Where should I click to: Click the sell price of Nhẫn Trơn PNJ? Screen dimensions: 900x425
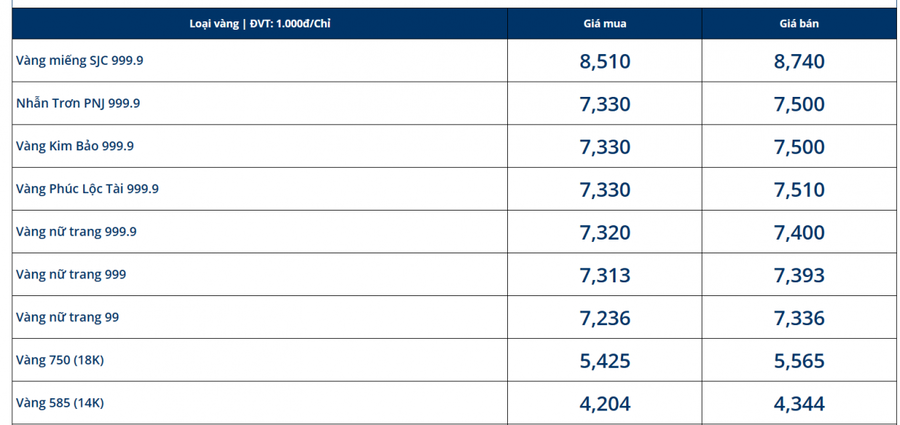(x=799, y=105)
